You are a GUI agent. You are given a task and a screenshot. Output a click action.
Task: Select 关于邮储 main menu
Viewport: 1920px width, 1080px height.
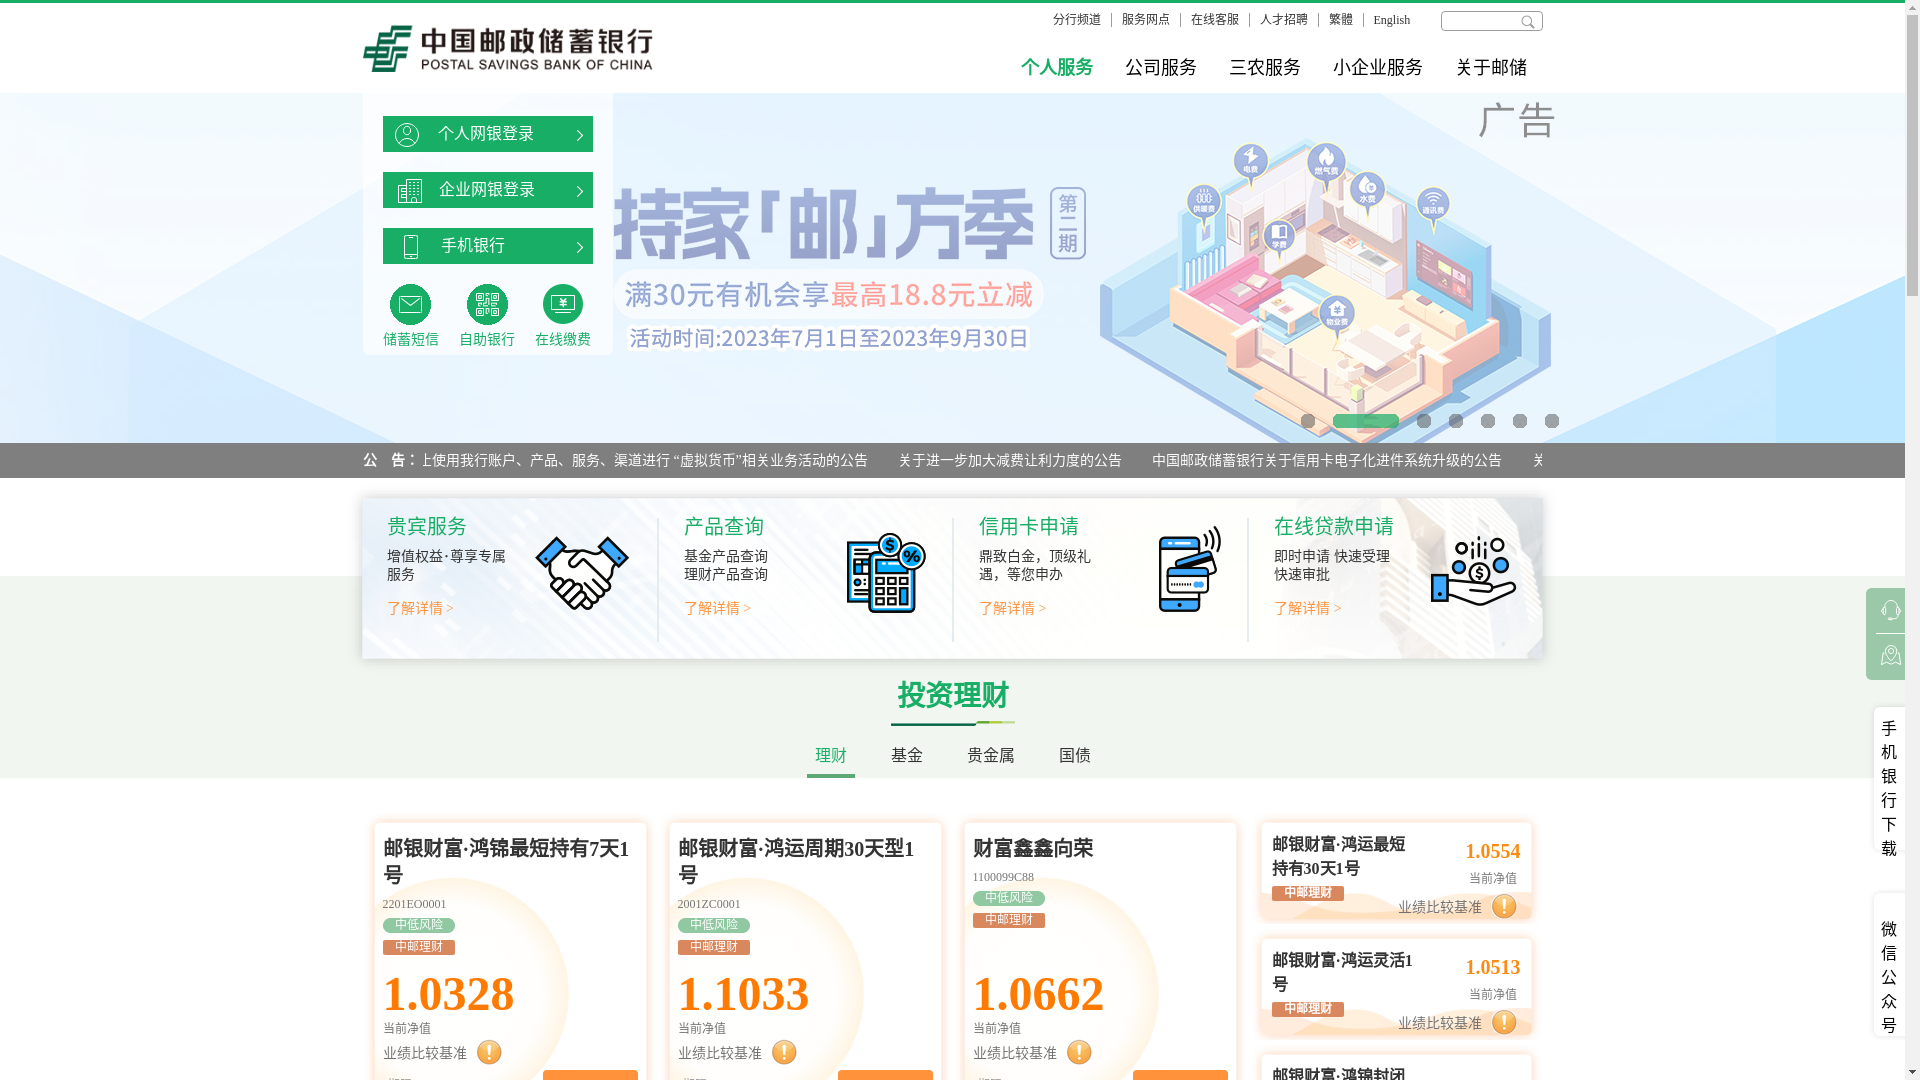tap(1491, 67)
